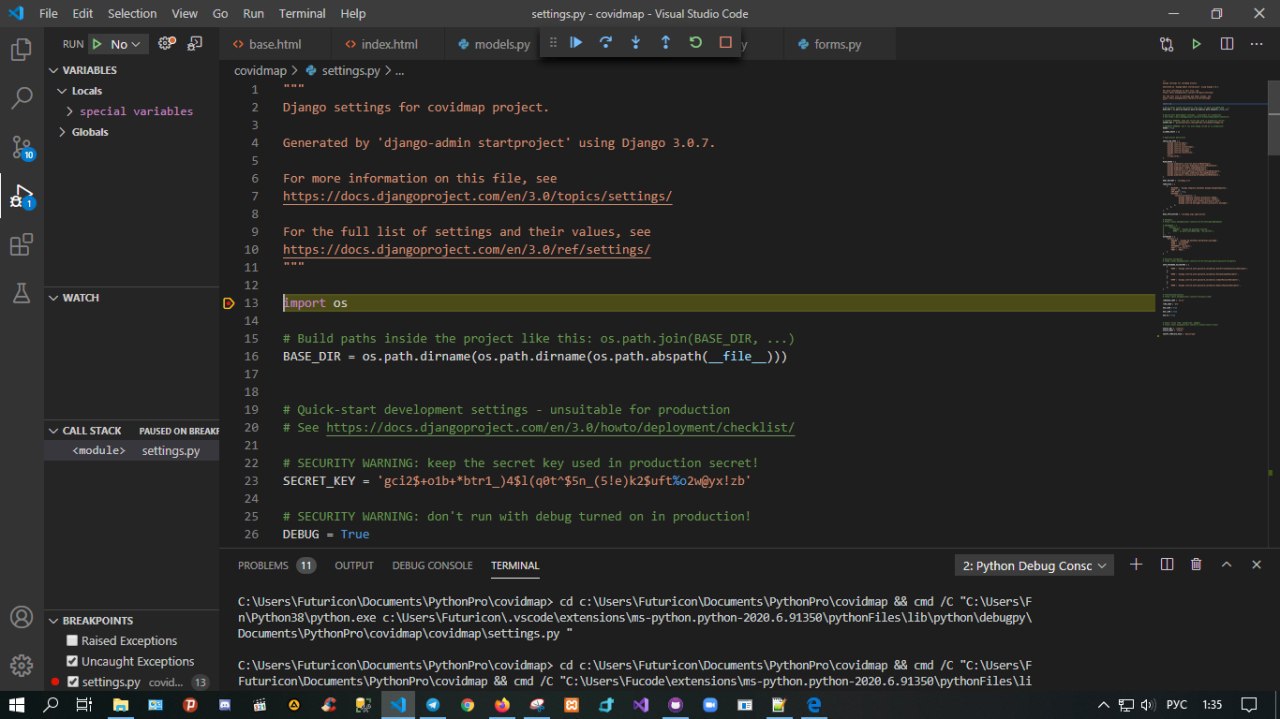This screenshot has height=719, width=1280.
Task: Open Firefox from the taskbar
Action: tap(502, 705)
